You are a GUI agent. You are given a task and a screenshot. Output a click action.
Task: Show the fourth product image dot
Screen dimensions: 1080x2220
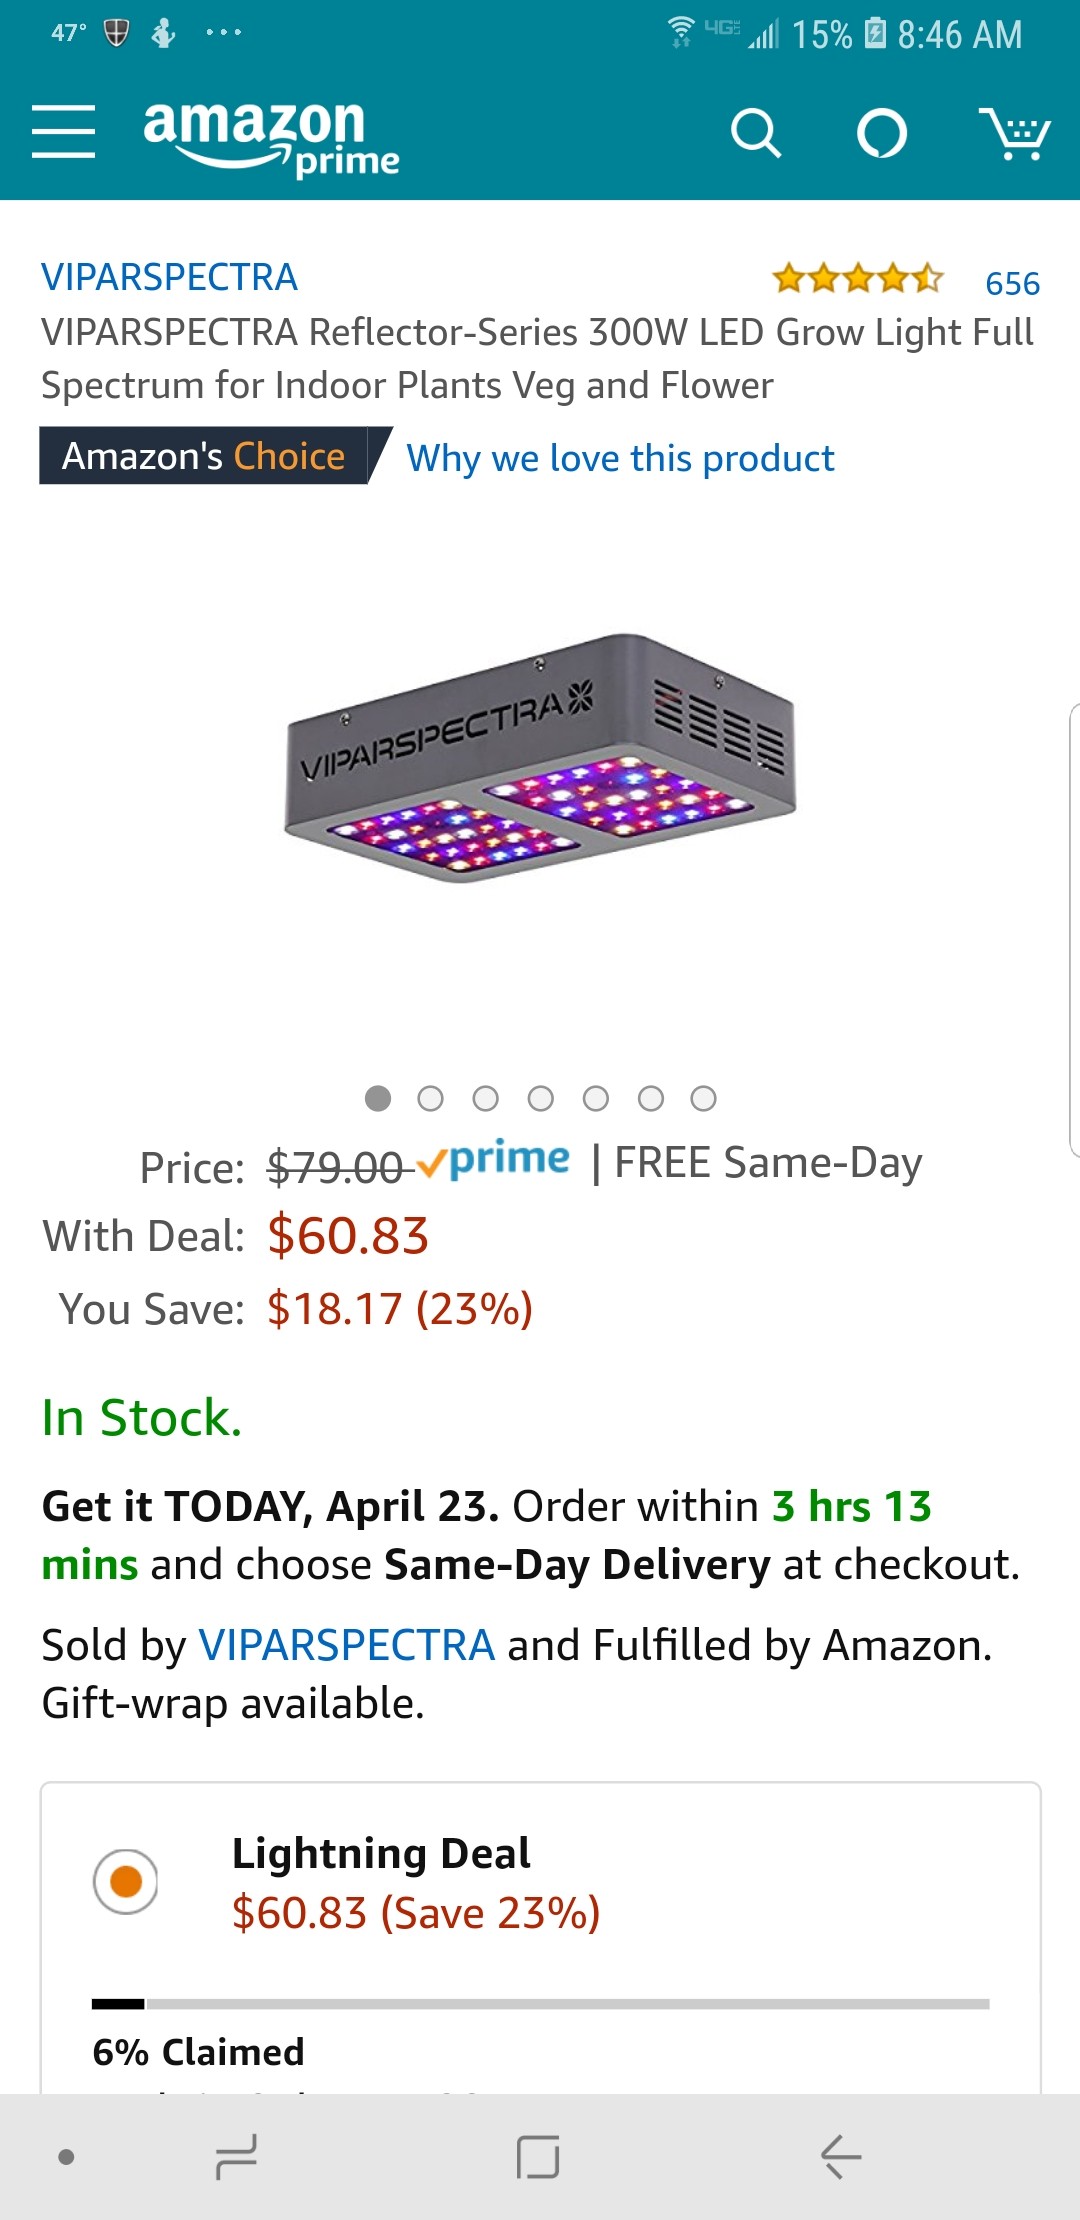click(541, 1099)
